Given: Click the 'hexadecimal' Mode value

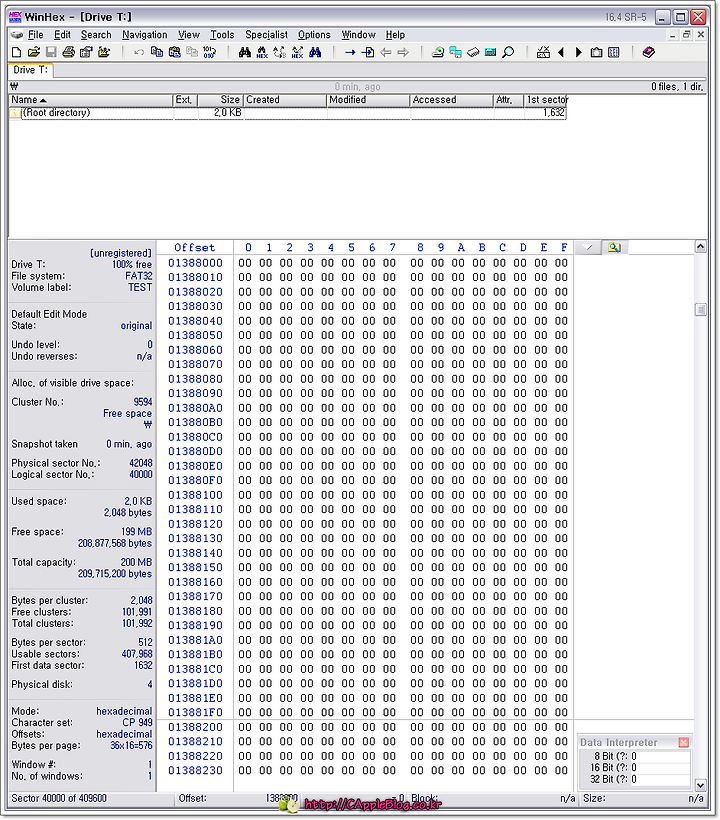Looking at the screenshot, I should click(124, 711).
